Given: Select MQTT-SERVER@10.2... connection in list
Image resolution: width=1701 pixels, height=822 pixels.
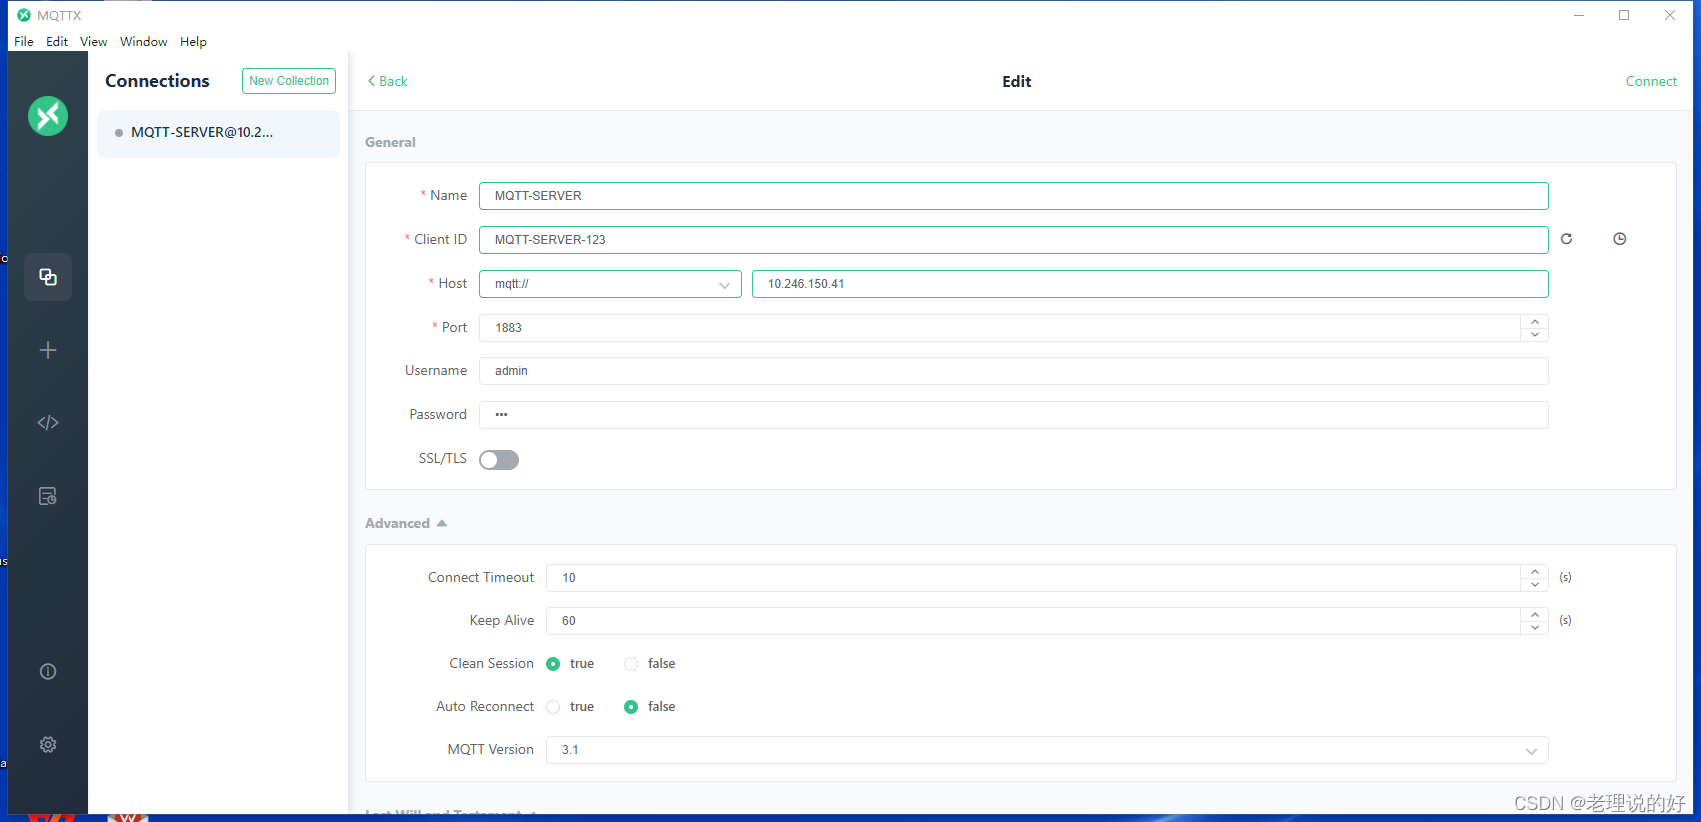Looking at the screenshot, I should [218, 133].
